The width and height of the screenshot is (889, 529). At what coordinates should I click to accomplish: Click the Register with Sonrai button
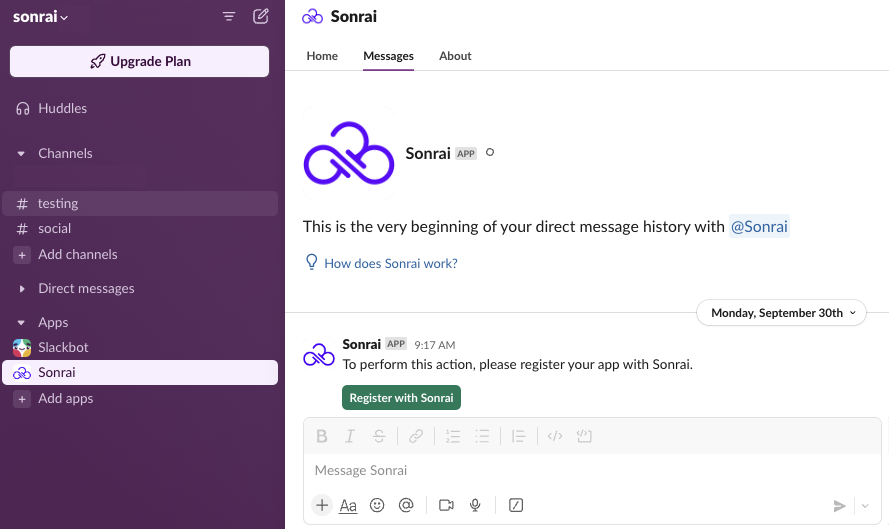point(401,397)
